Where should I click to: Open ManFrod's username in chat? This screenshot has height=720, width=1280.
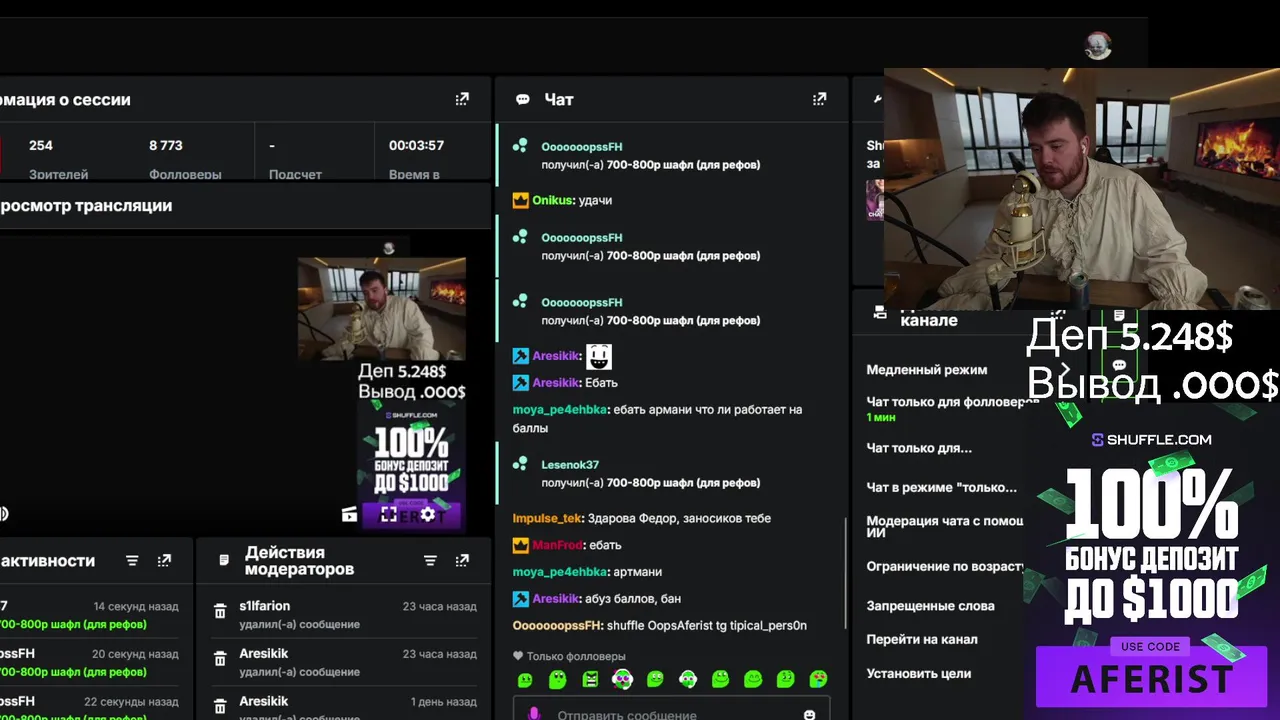(x=557, y=545)
